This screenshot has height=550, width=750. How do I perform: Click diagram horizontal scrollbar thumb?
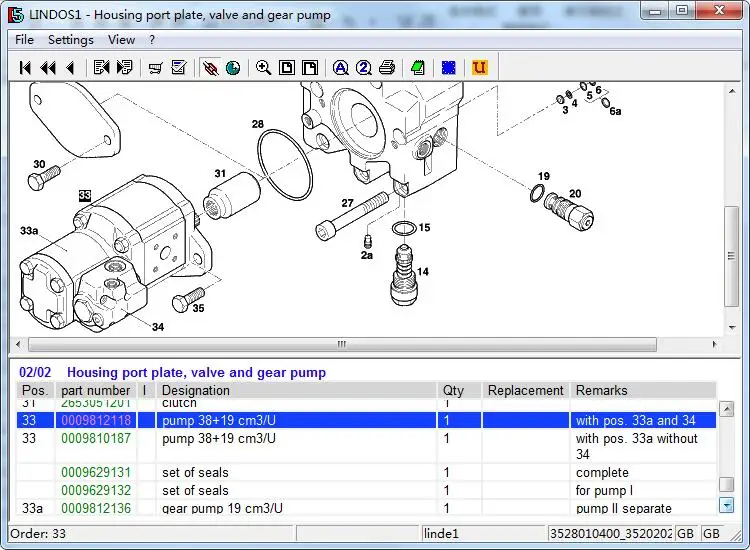(x=342, y=344)
